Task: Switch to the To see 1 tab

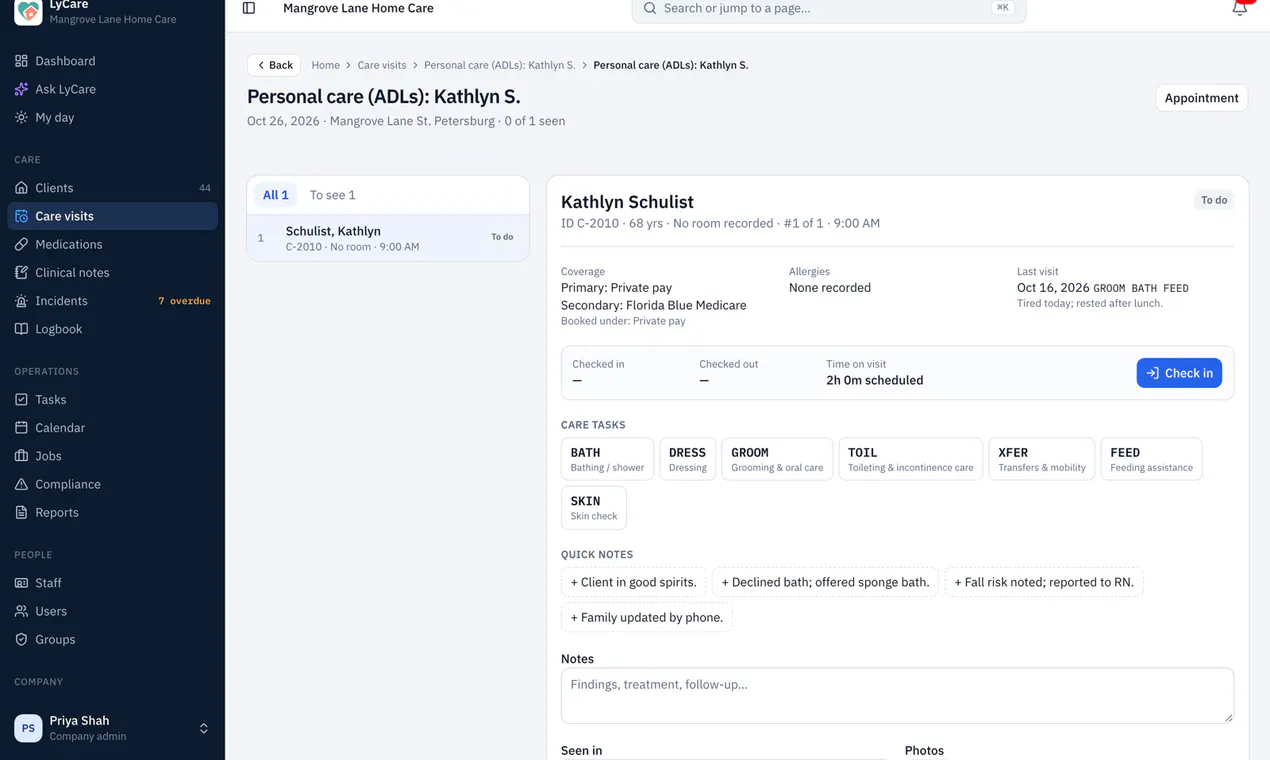Action: [332, 195]
